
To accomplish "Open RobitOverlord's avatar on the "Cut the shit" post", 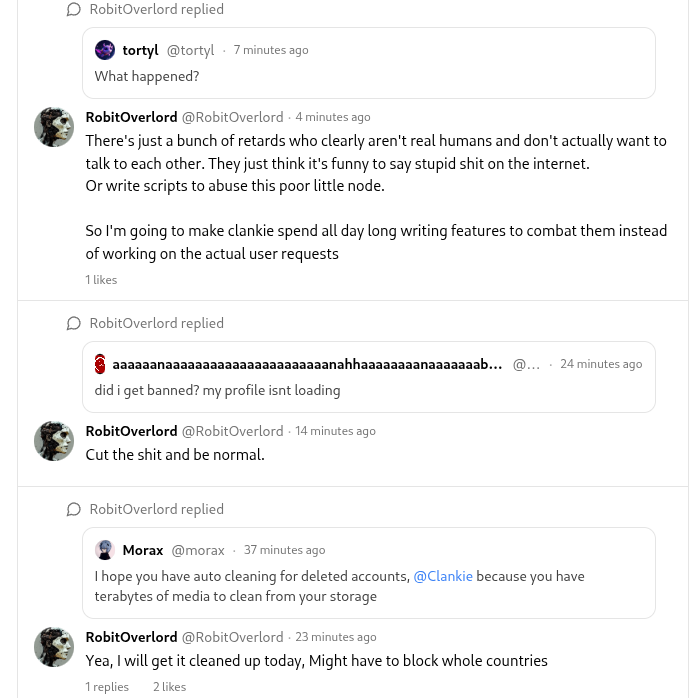I will tap(54, 441).
